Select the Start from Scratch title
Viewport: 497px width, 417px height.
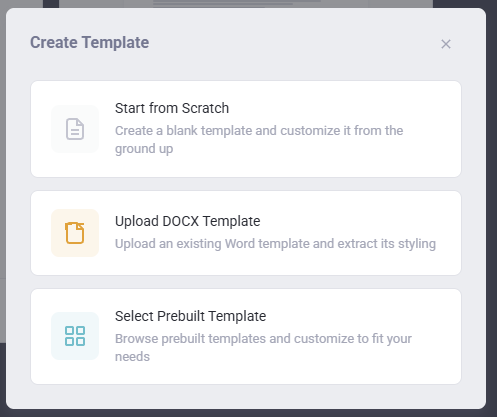click(172, 108)
